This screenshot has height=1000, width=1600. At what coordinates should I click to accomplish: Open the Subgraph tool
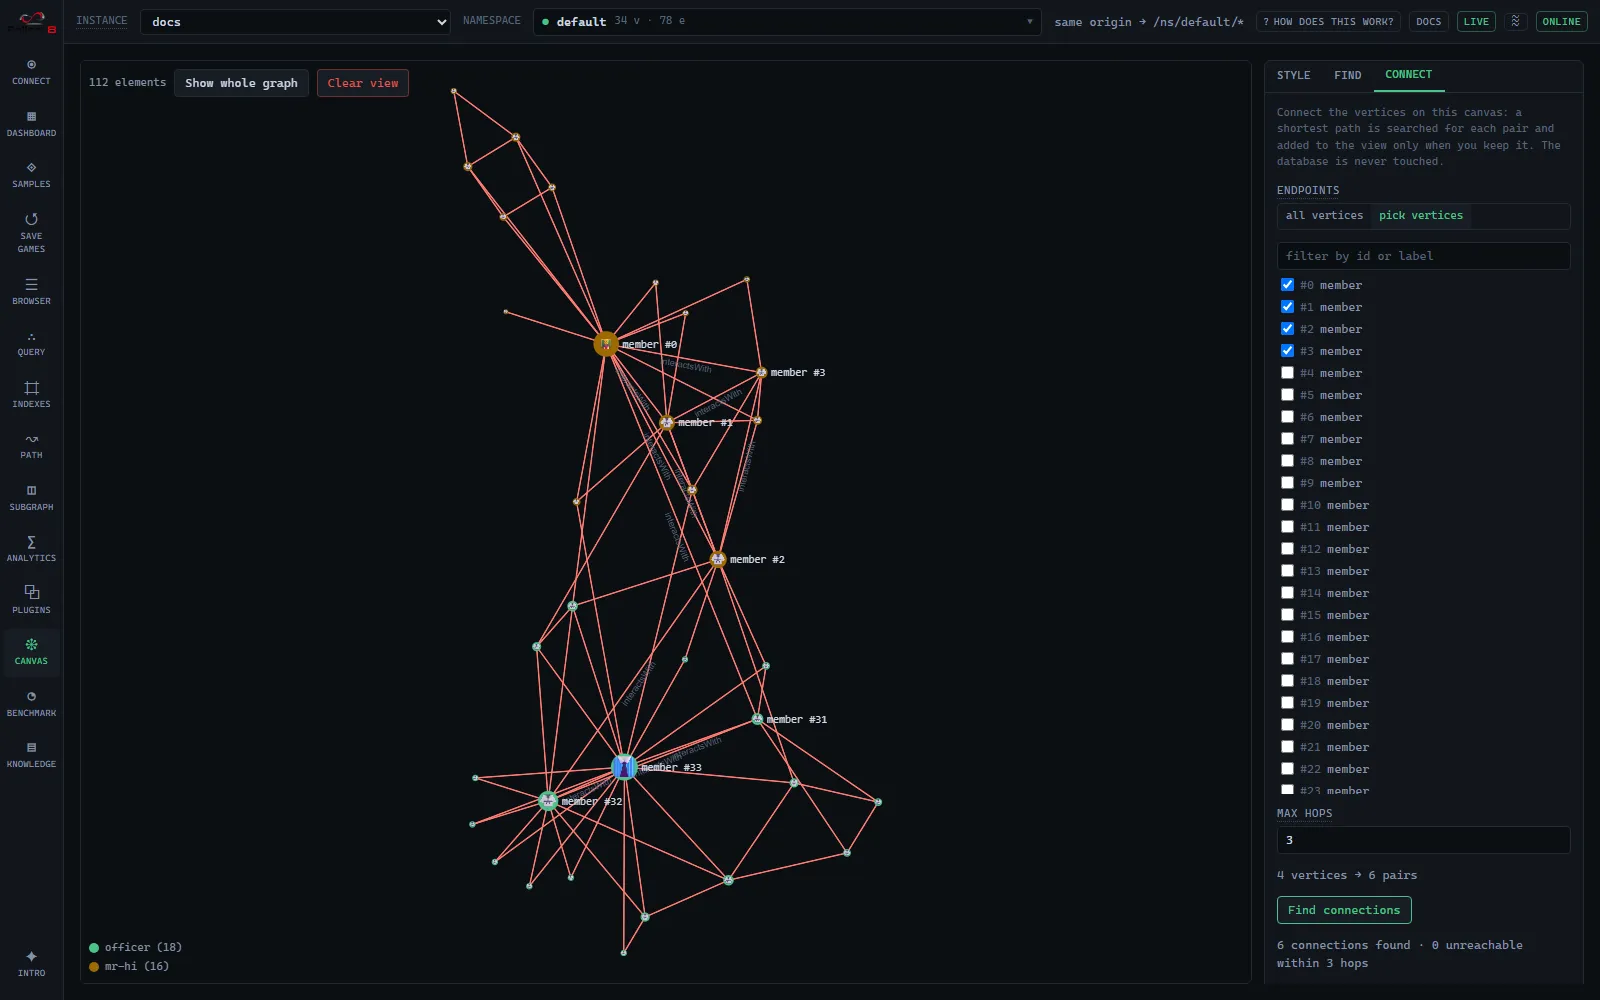(31, 498)
